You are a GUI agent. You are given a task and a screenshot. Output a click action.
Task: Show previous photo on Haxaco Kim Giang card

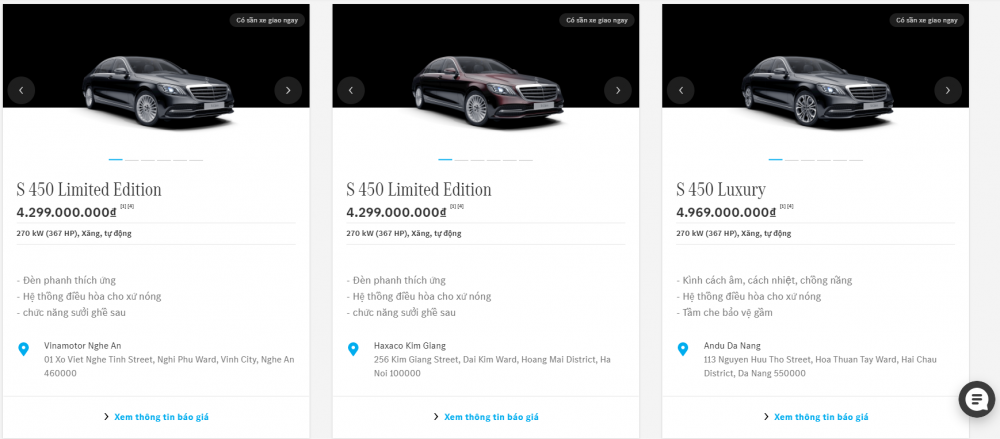pyautogui.click(x=350, y=90)
